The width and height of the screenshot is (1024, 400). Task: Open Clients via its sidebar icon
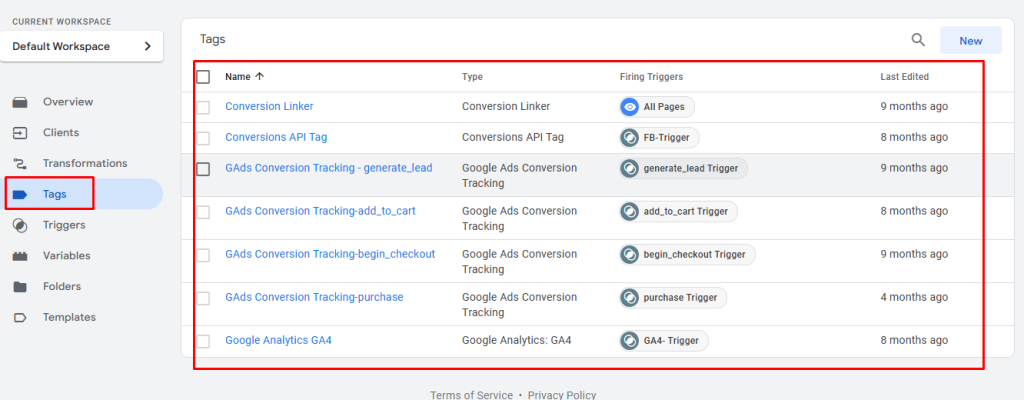tap(20, 133)
